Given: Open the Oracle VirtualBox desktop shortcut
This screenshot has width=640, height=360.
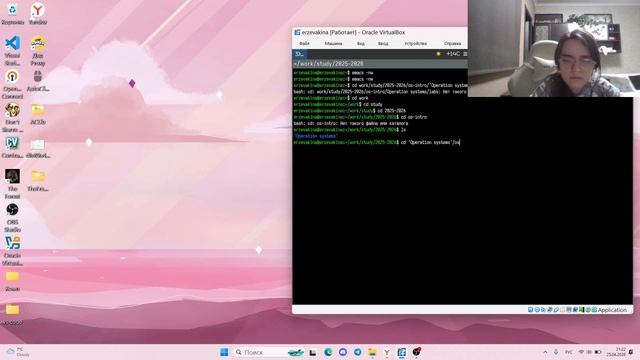Looking at the screenshot, I should tap(13, 251).
